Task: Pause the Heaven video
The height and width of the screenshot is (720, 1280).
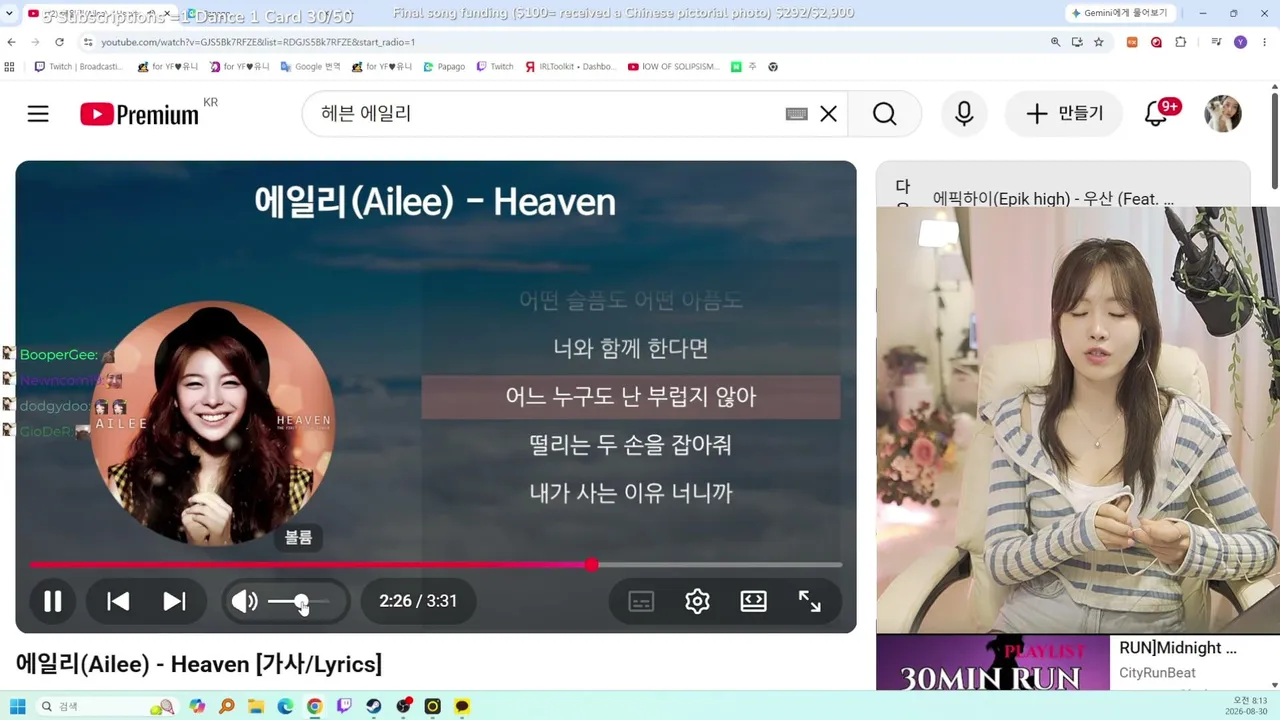Action: (x=53, y=601)
